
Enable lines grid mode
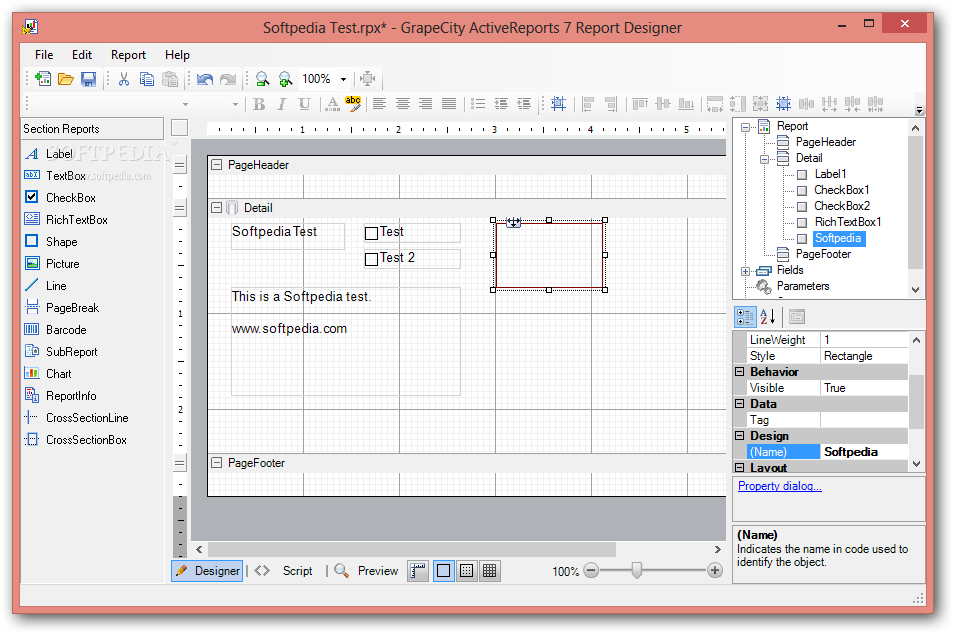(x=490, y=571)
